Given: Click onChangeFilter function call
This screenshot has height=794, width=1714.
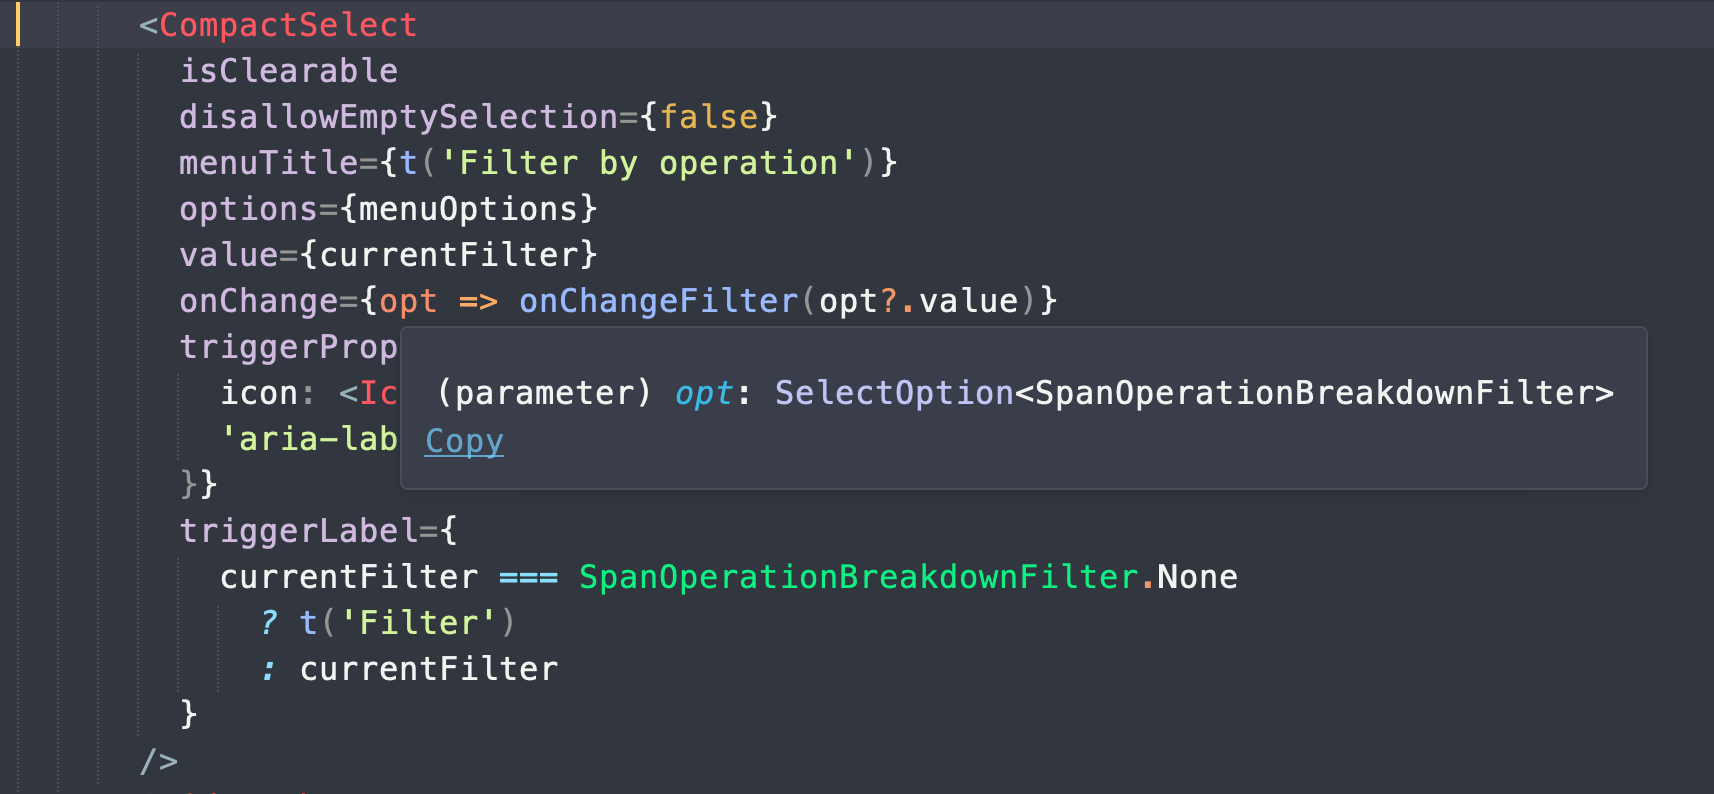Looking at the screenshot, I should click(x=658, y=301).
